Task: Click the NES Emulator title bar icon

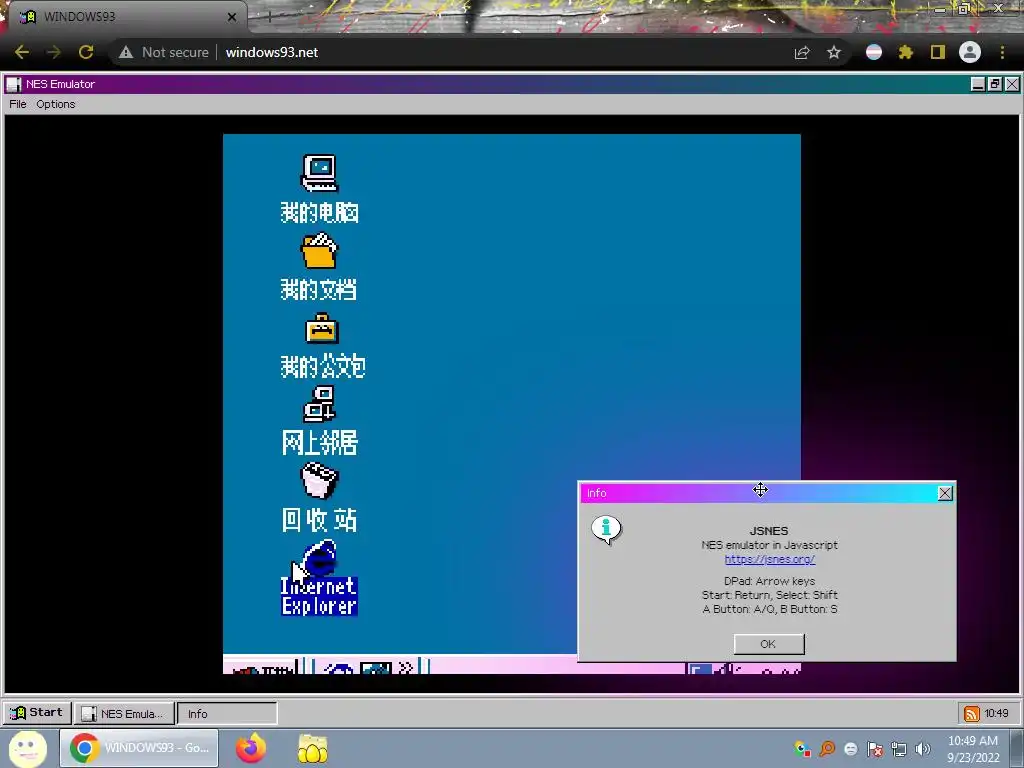Action: point(14,84)
